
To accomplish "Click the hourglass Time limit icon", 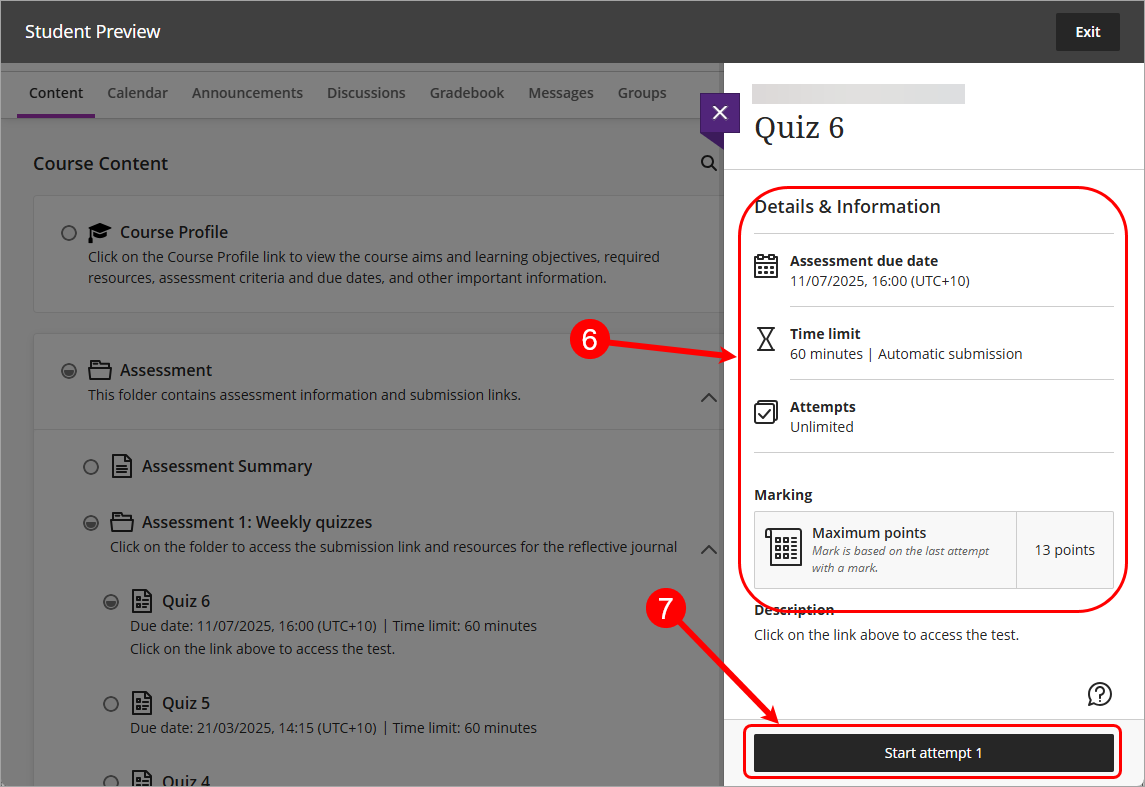I will (x=765, y=339).
